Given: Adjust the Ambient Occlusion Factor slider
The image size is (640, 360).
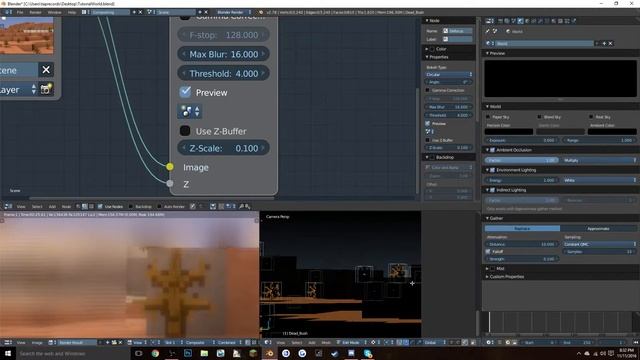Looking at the screenshot, I should [x=522, y=160].
